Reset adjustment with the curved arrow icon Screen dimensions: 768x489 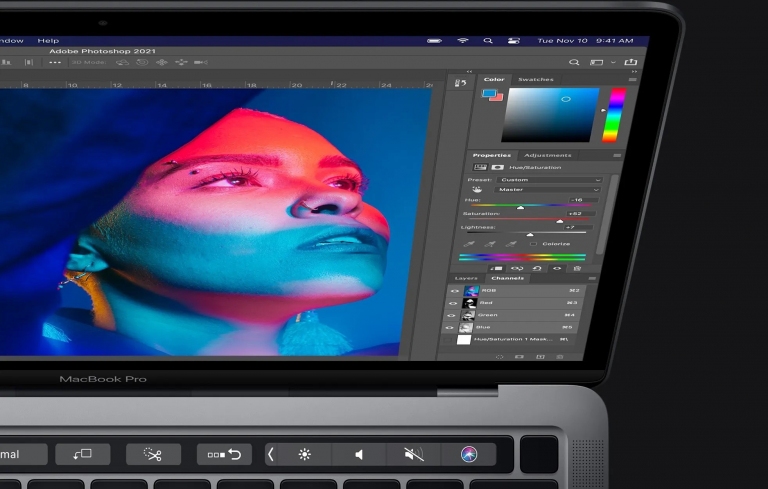click(x=537, y=269)
